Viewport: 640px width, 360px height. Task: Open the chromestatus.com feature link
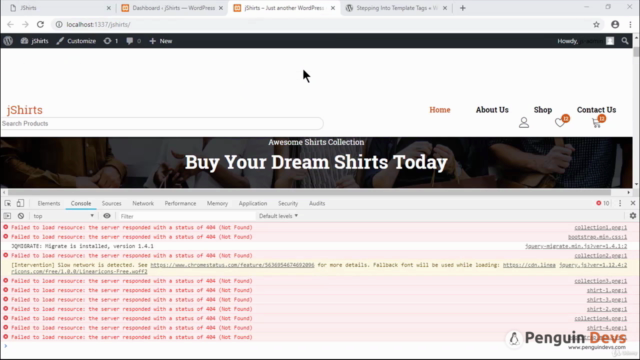tap(232, 265)
